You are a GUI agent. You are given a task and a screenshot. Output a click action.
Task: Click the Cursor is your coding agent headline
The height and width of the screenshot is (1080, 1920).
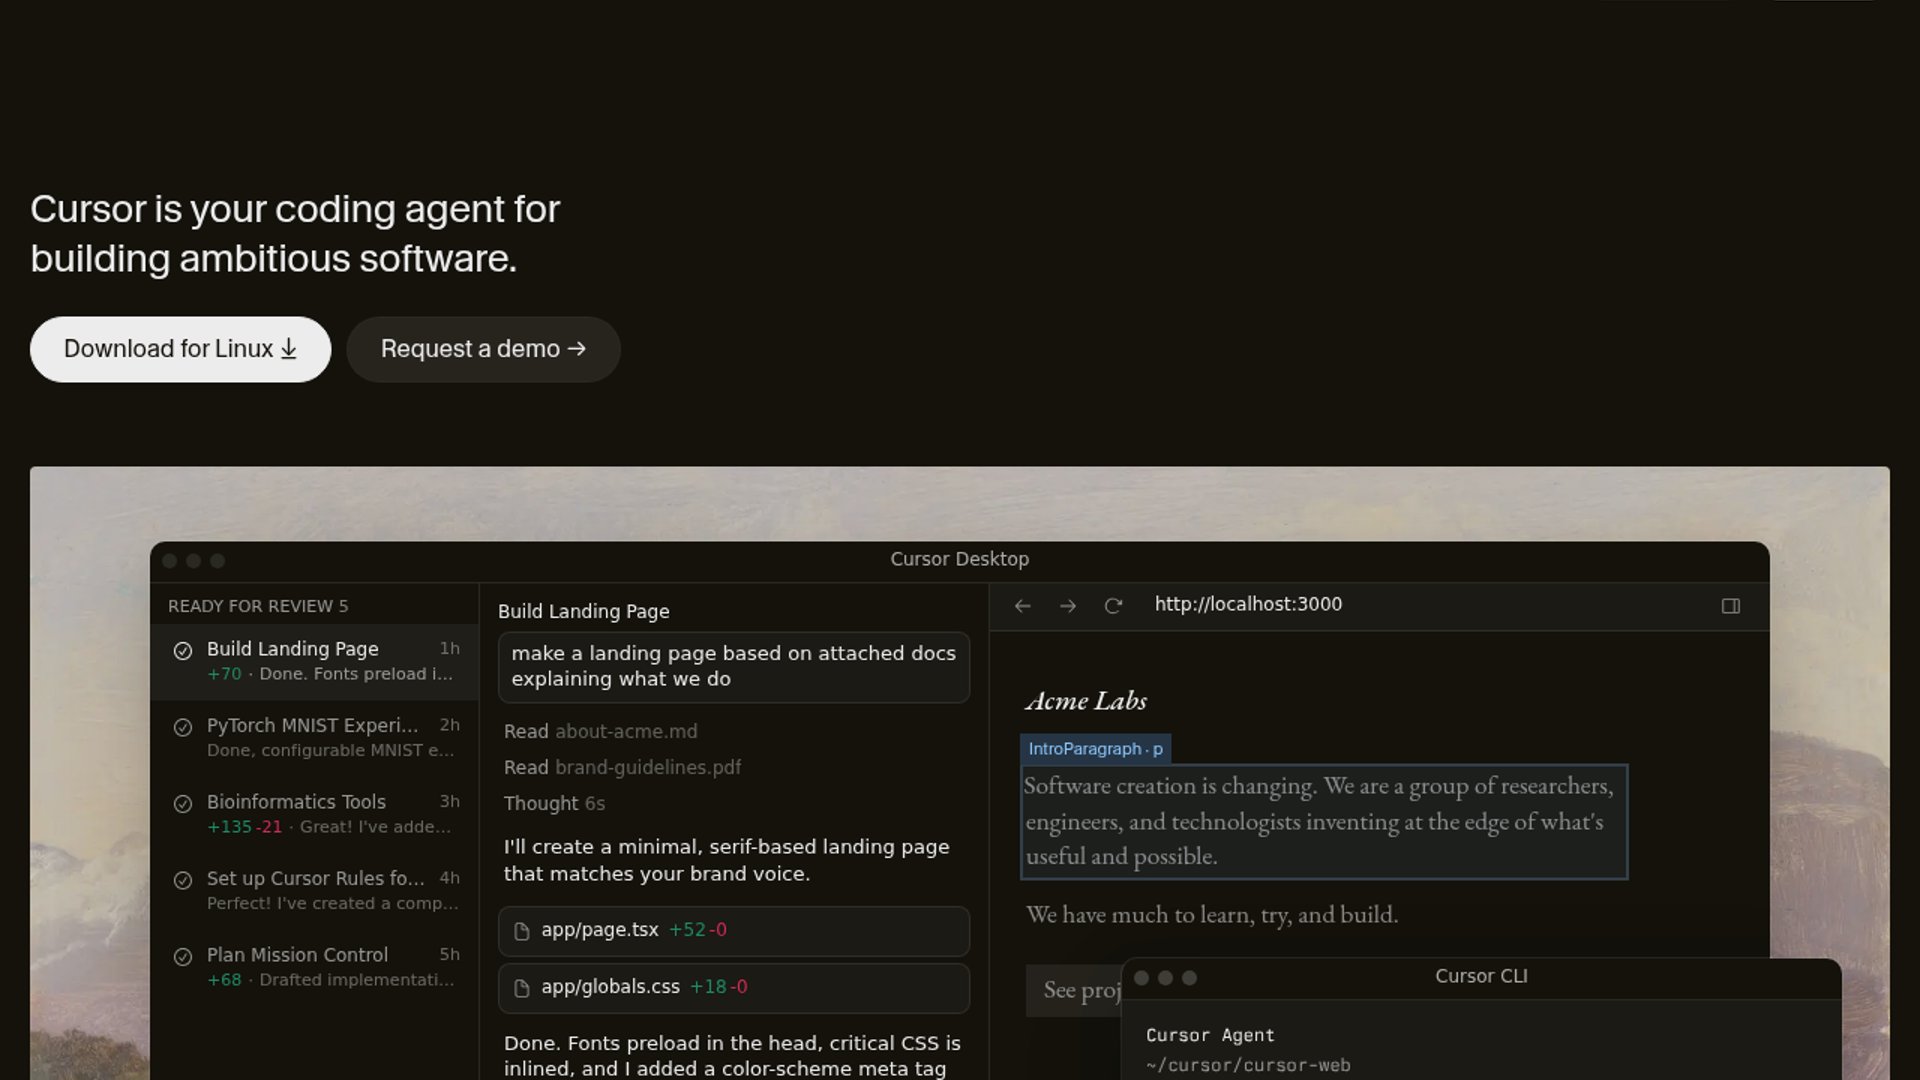[295, 234]
